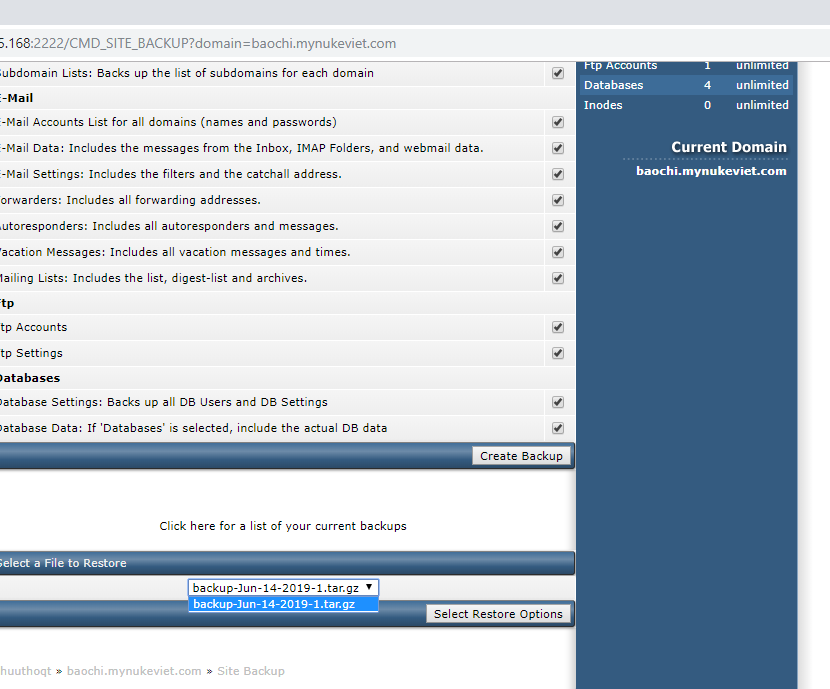Toggle E-Mail Data backup checkbox
The image size is (830, 689).
pos(558,148)
